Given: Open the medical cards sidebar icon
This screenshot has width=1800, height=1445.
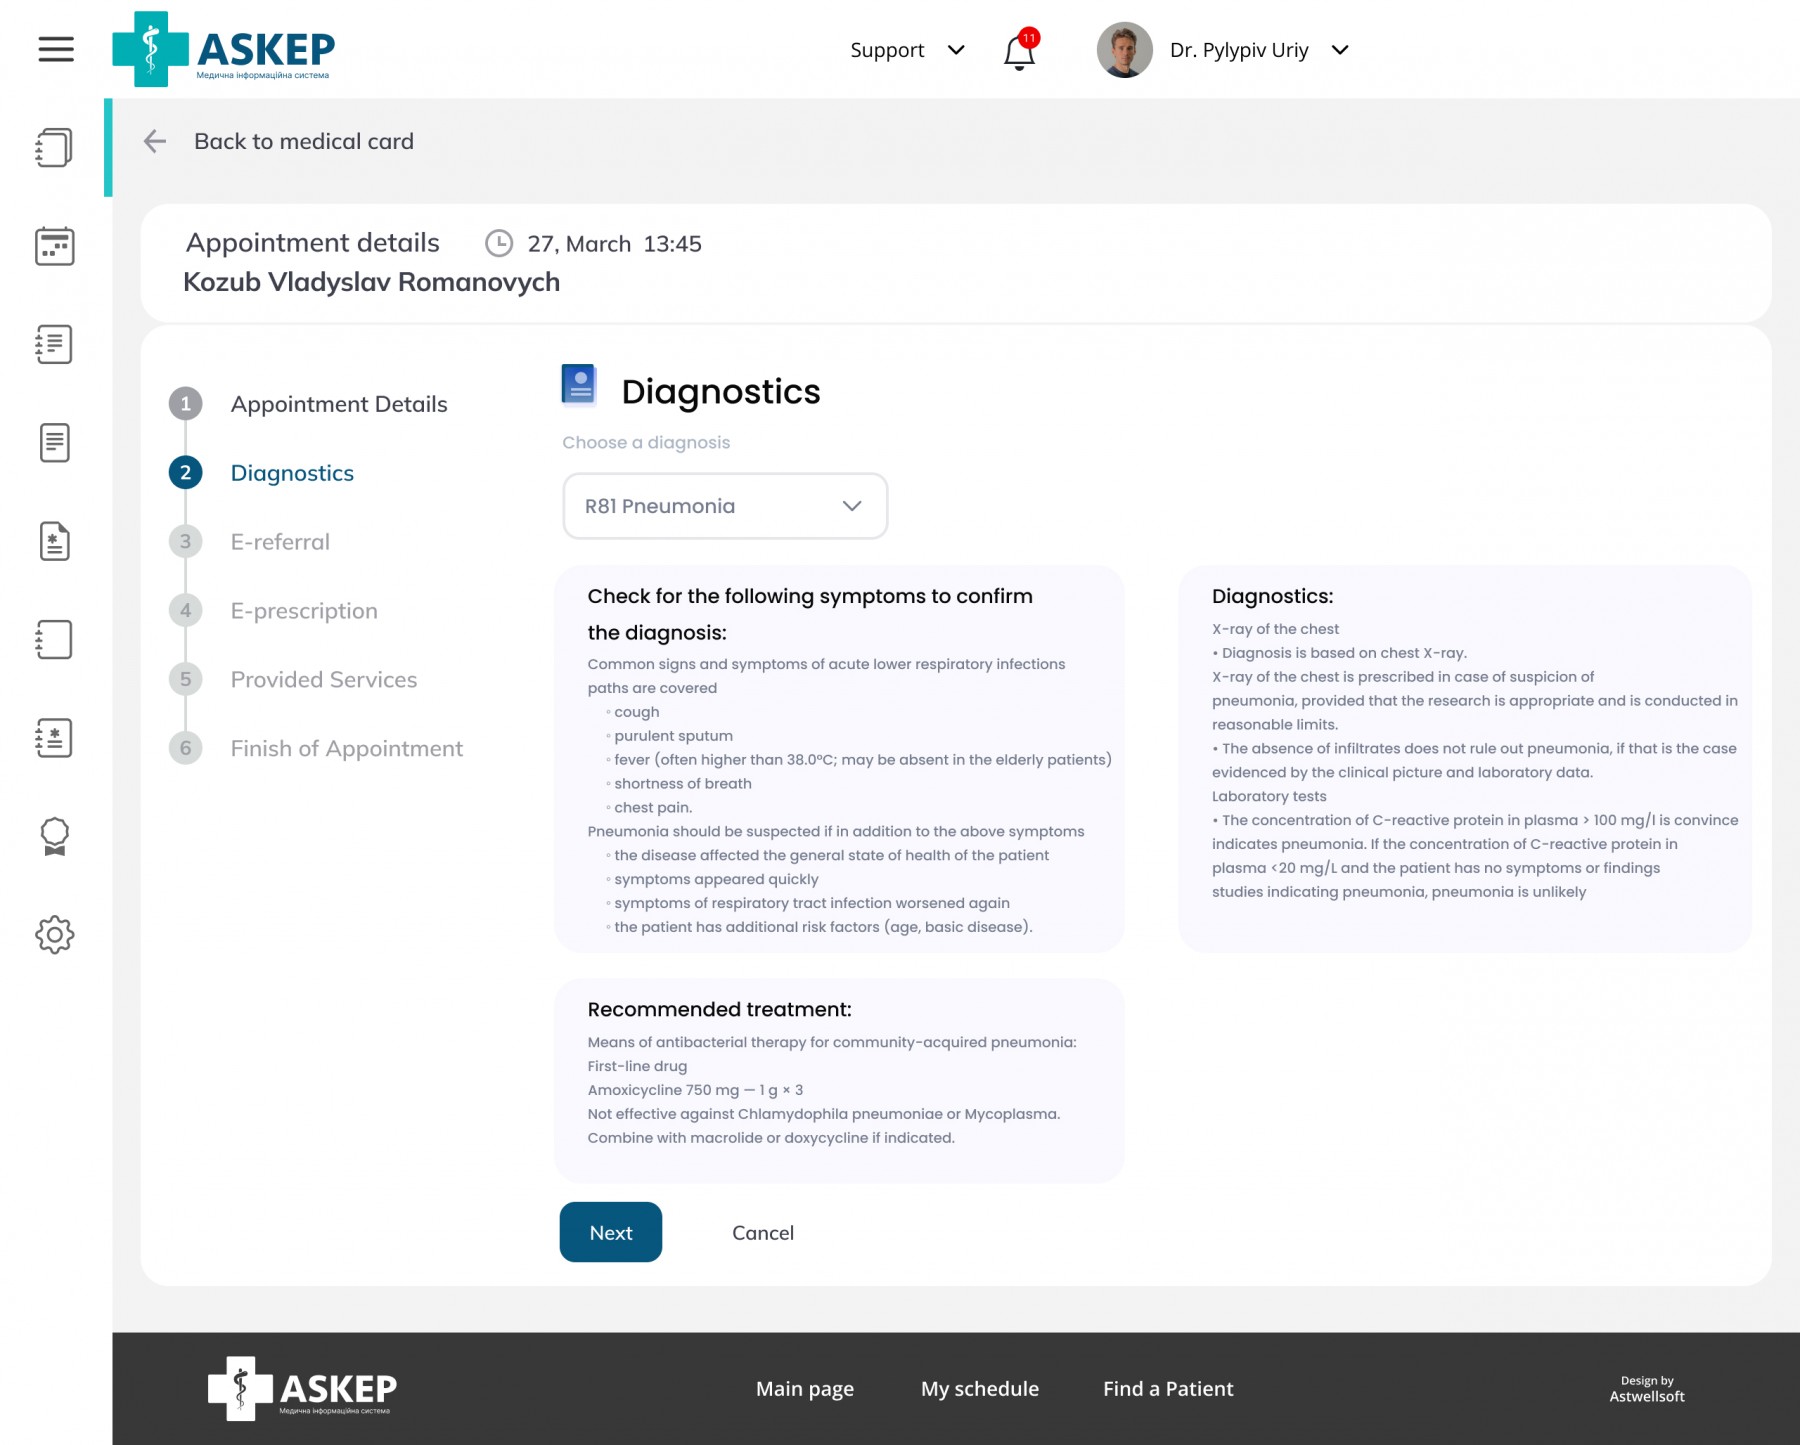Looking at the screenshot, I should point(55,147).
